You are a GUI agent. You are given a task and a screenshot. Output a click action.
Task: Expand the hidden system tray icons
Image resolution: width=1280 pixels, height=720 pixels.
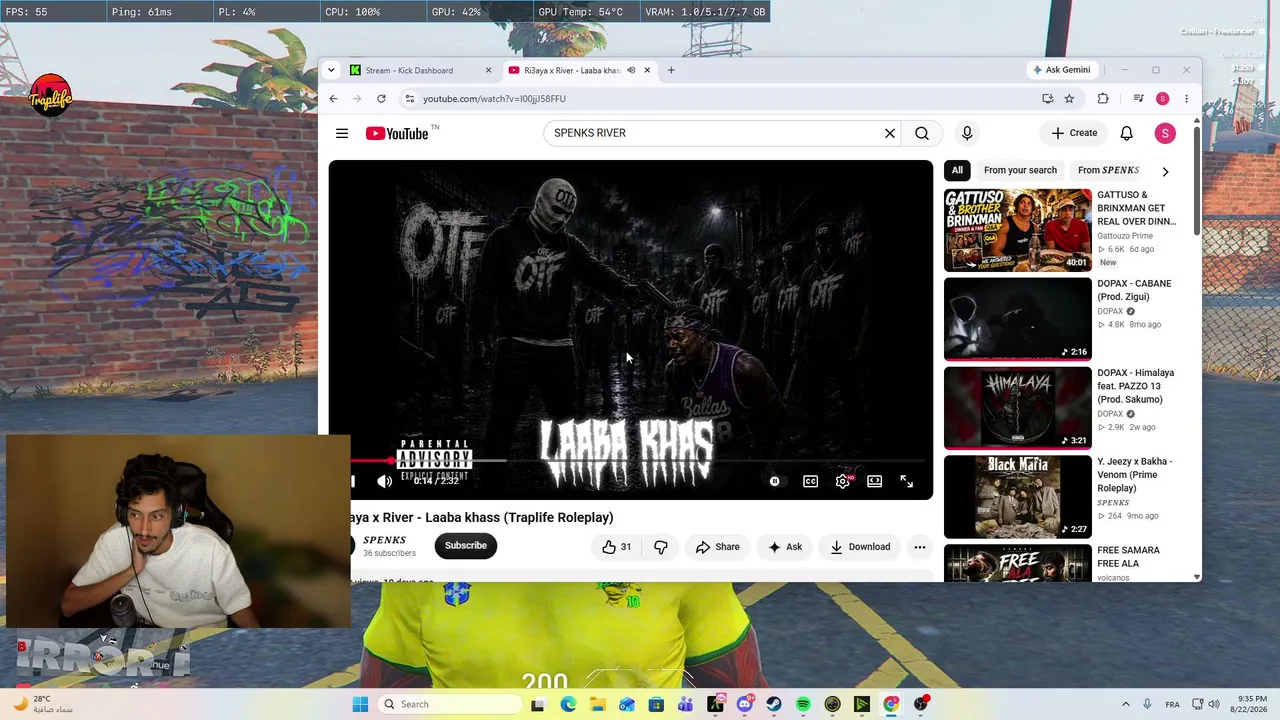[x=1125, y=704]
